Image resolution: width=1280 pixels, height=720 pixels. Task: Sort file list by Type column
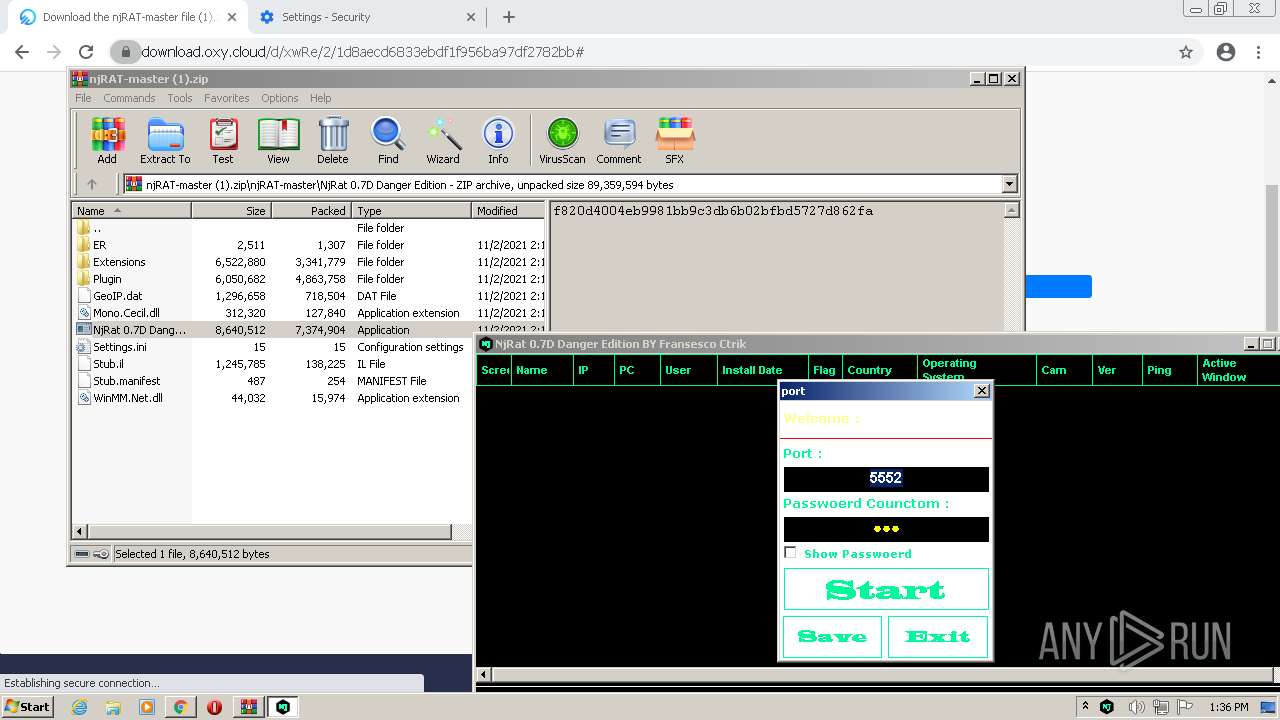tap(411, 211)
